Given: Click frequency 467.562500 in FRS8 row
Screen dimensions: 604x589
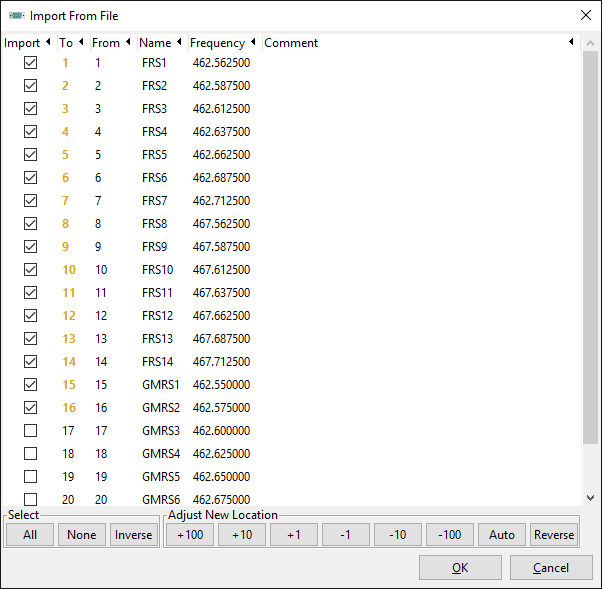Looking at the screenshot, I should (221, 224).
